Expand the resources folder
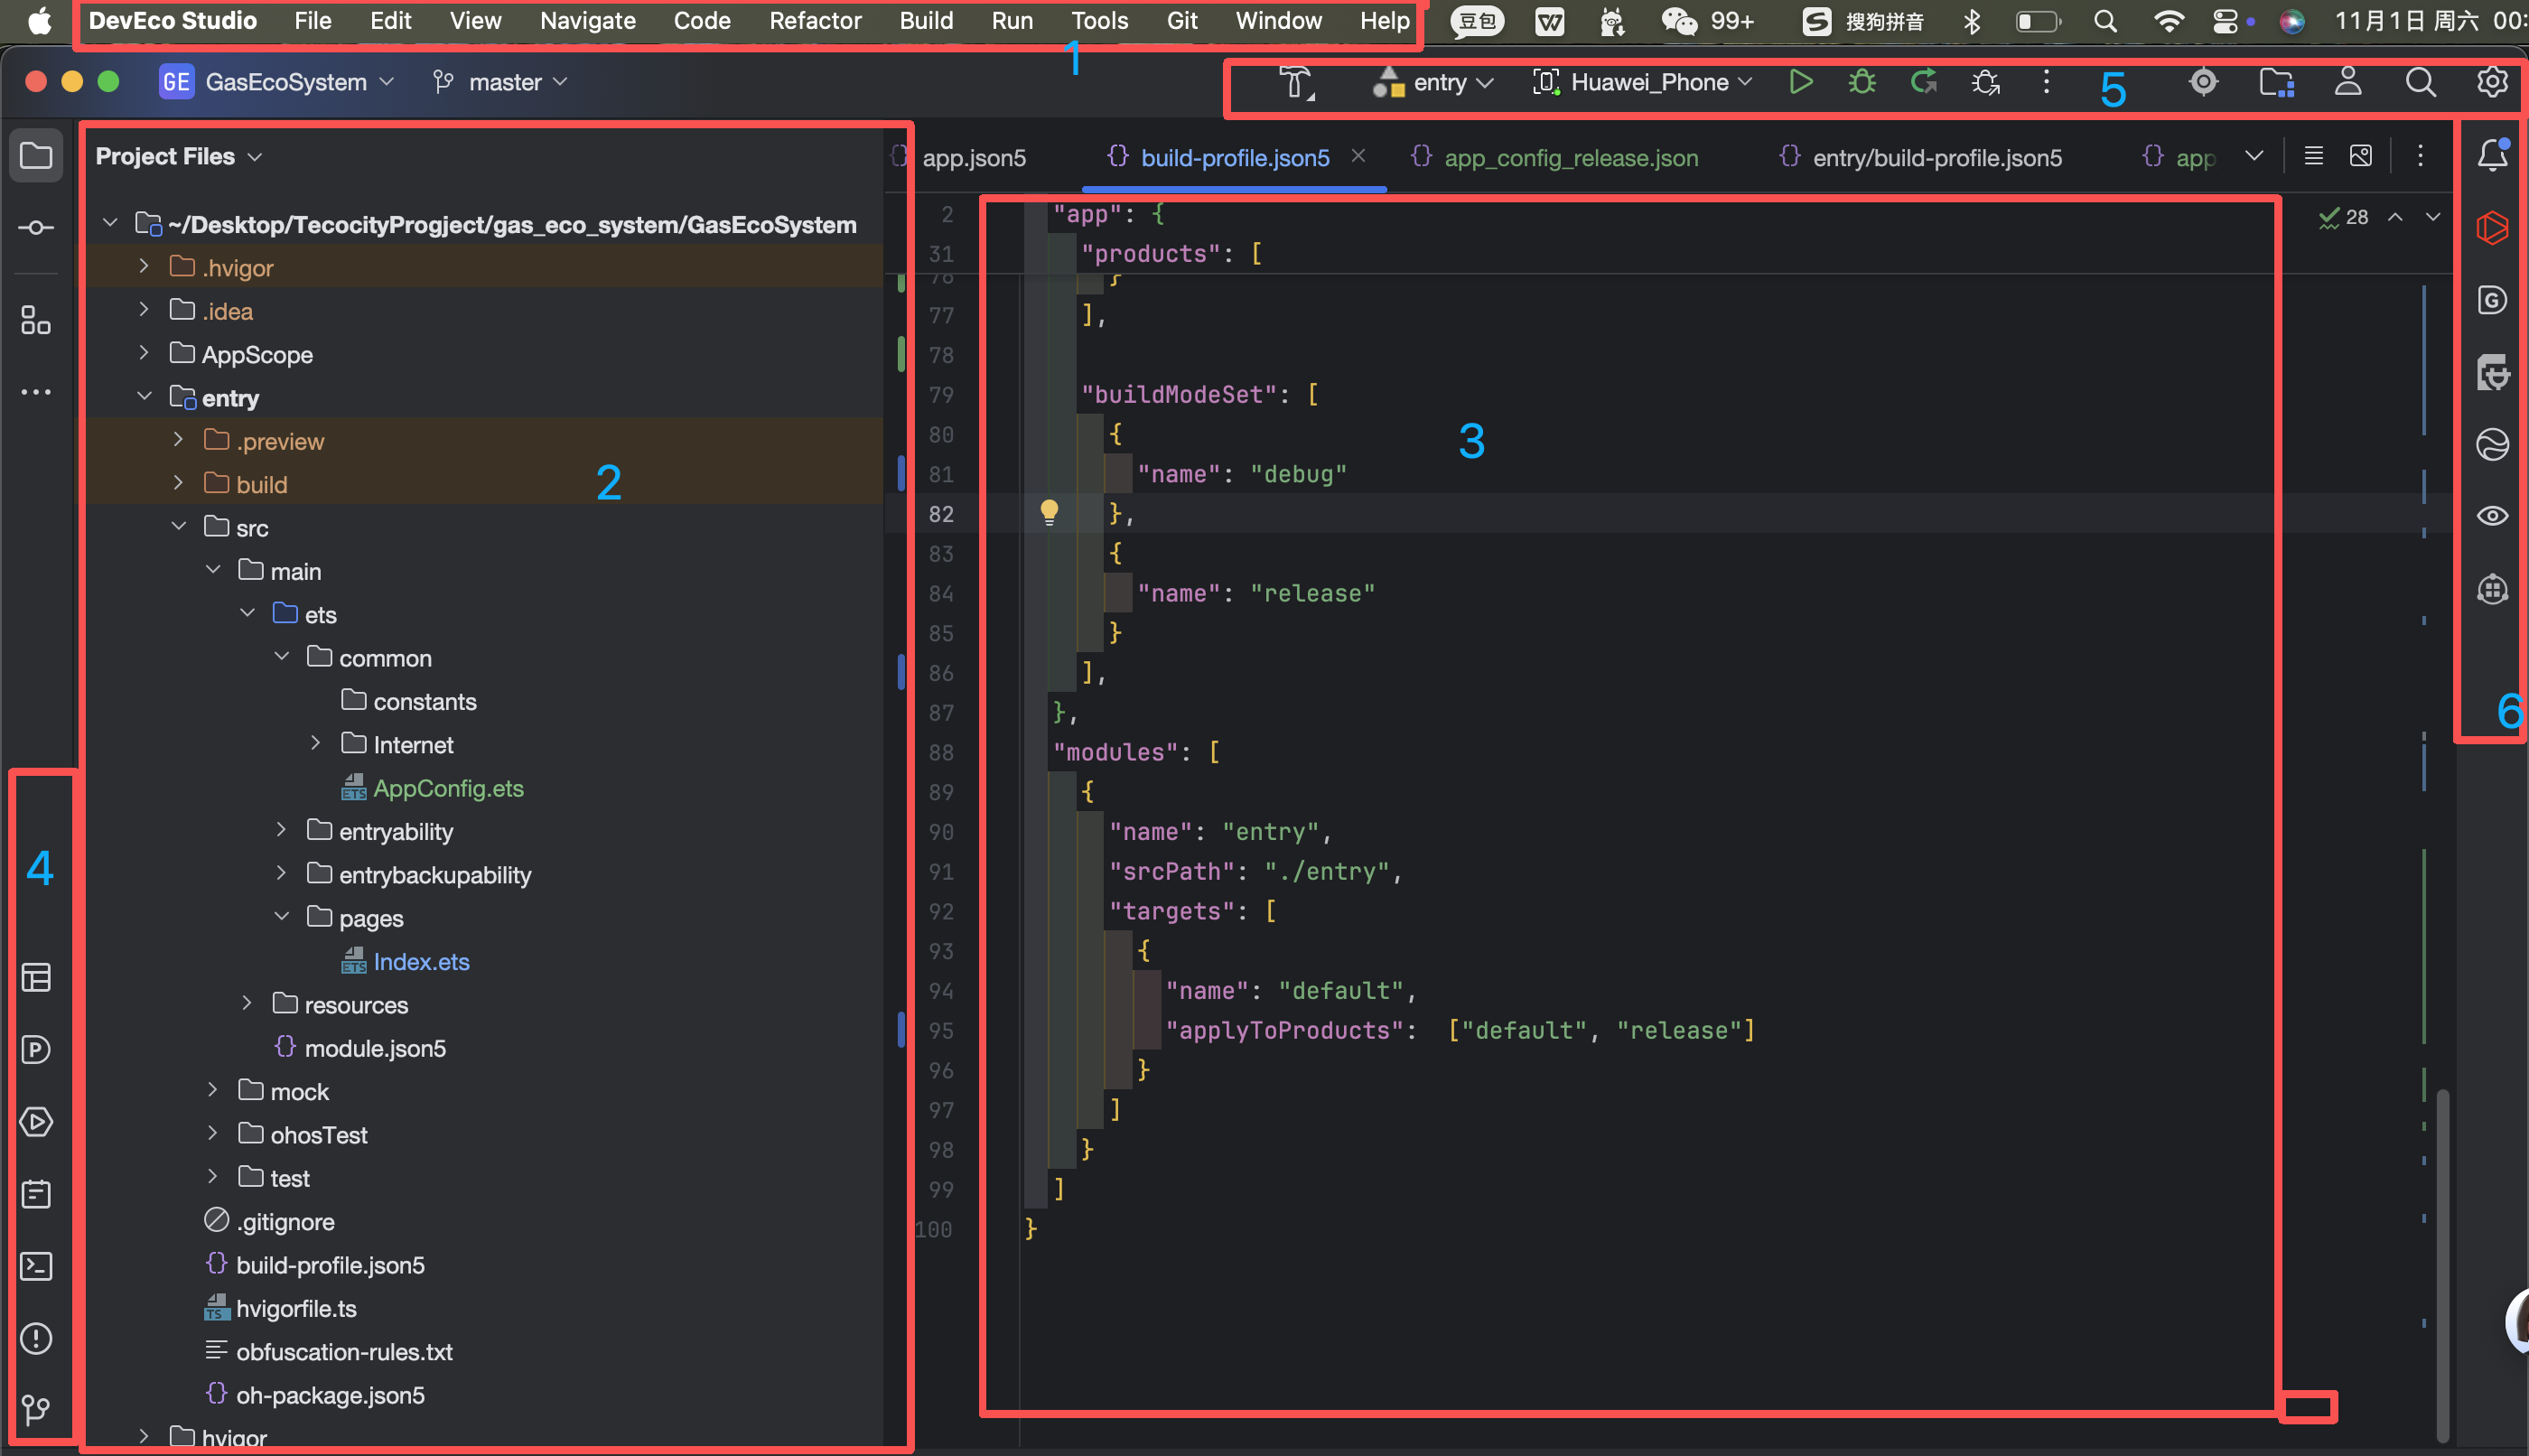Screen dimensions: 2529x1456 point(247,1004)
